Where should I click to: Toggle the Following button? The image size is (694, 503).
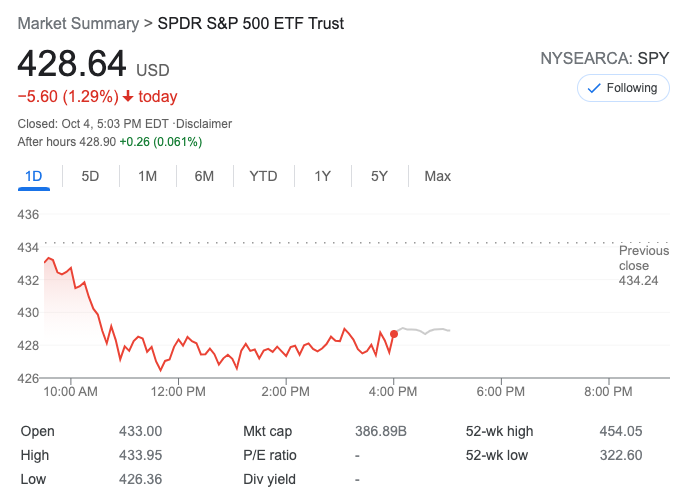[622, 88]
